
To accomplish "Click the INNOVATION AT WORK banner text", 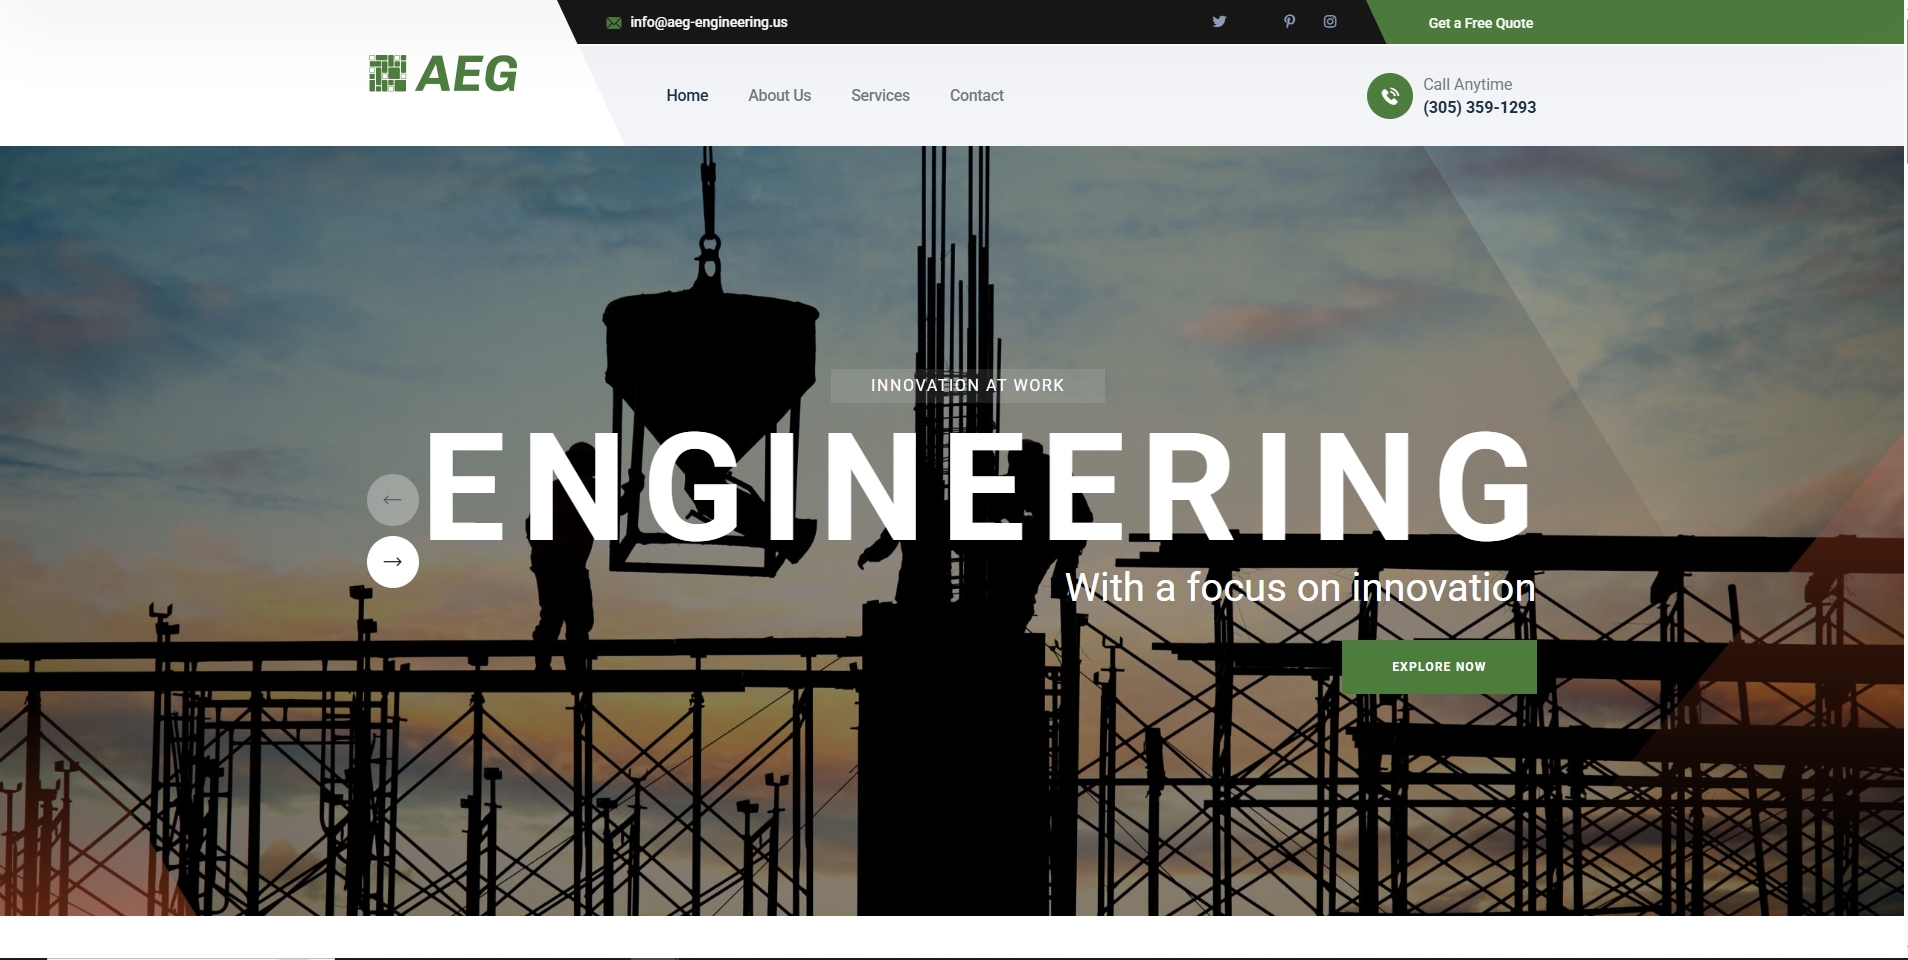I will [966, 385].
